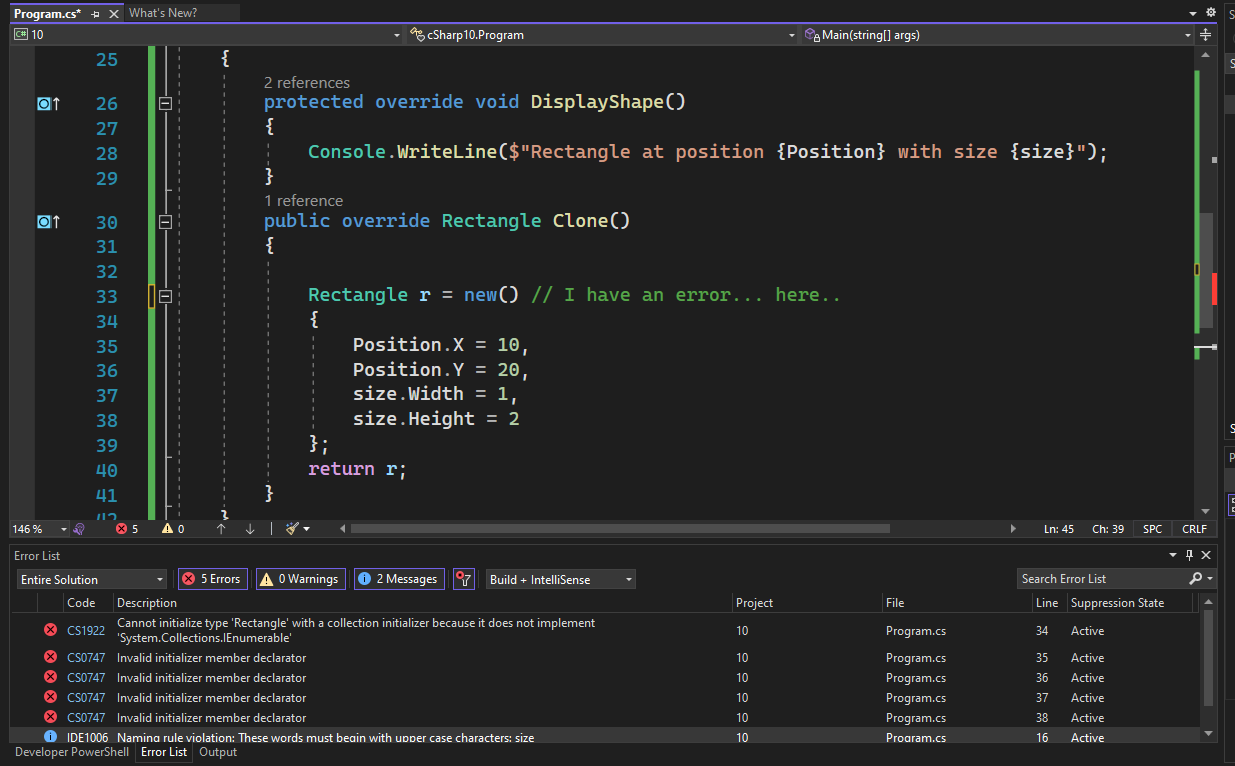Switch to the What's New? tab
Image resolution: width=1235 pixels, height=766 pixels.
[163, 13]
